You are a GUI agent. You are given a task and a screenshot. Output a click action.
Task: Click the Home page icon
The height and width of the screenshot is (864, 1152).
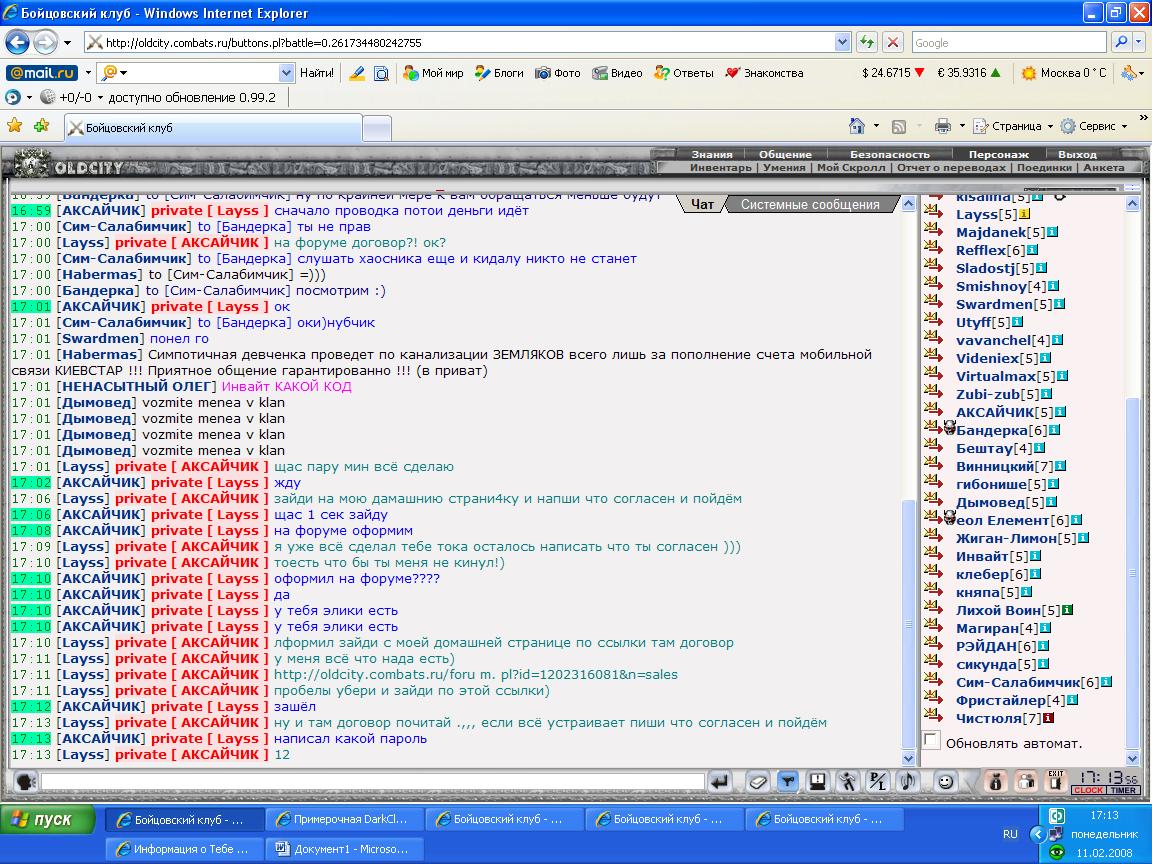click(857, 126)
